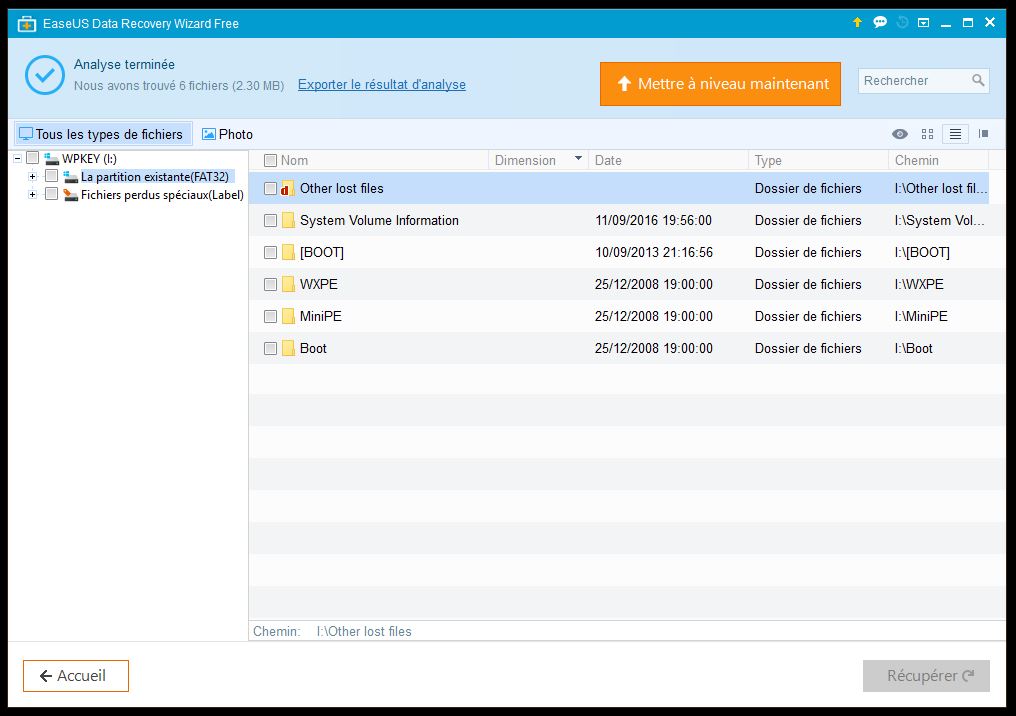Viewport: 1016px width, 716px height.
Task: Click the special lost files drive icon
Action: pos(71,195)
